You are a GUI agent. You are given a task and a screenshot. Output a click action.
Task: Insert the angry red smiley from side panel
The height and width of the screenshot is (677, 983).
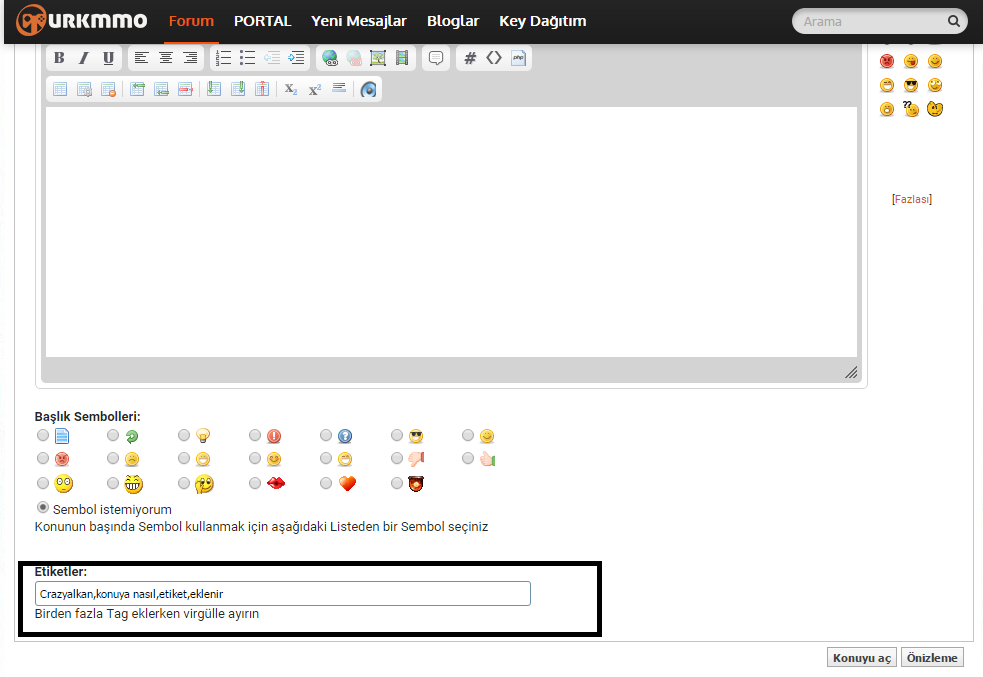click(887, 61)
